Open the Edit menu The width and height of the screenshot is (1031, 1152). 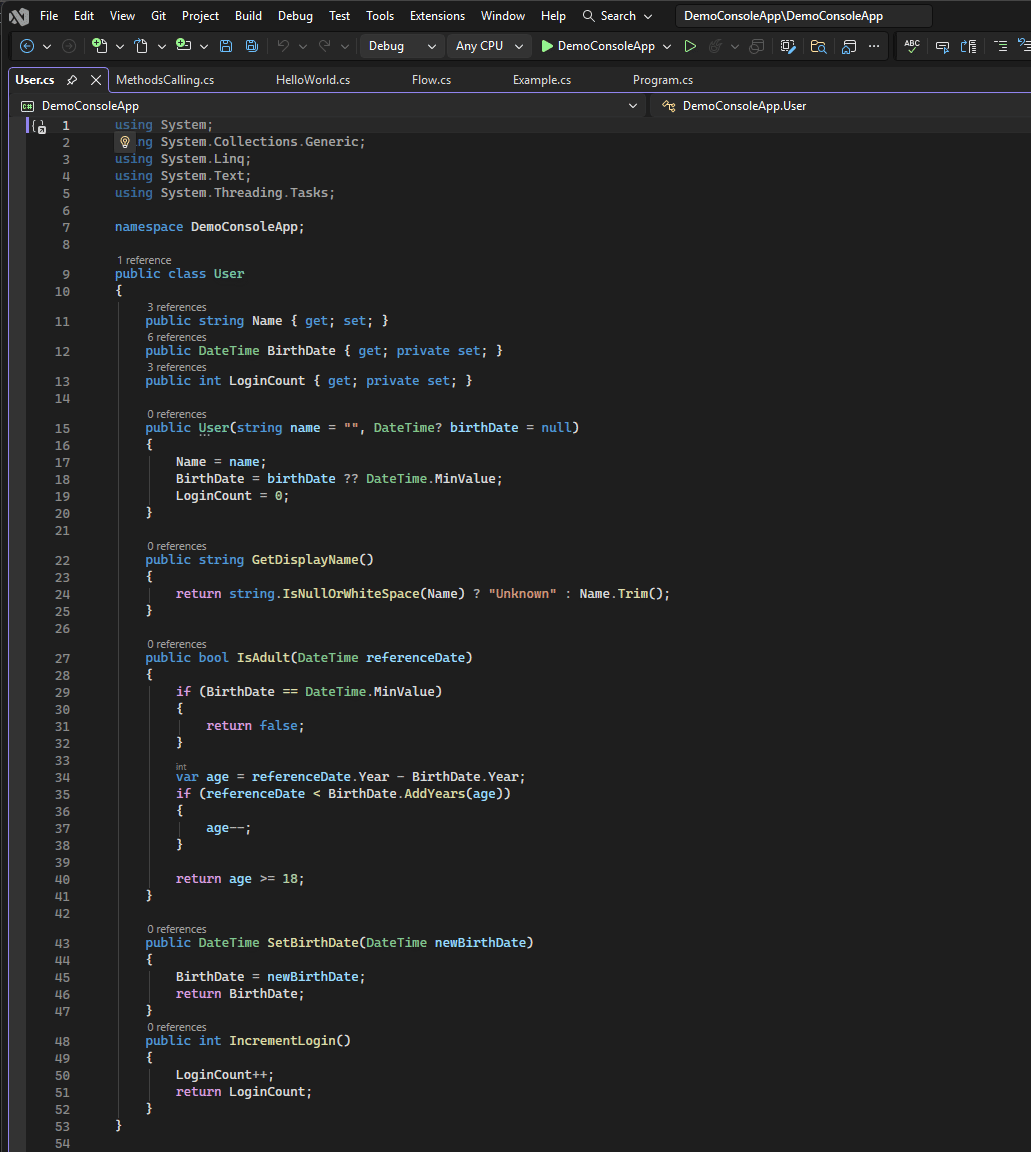coord(84,15)
